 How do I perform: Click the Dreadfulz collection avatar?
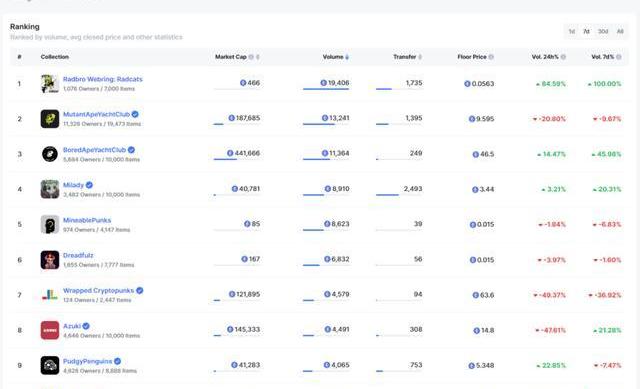(x=50, y=260)
